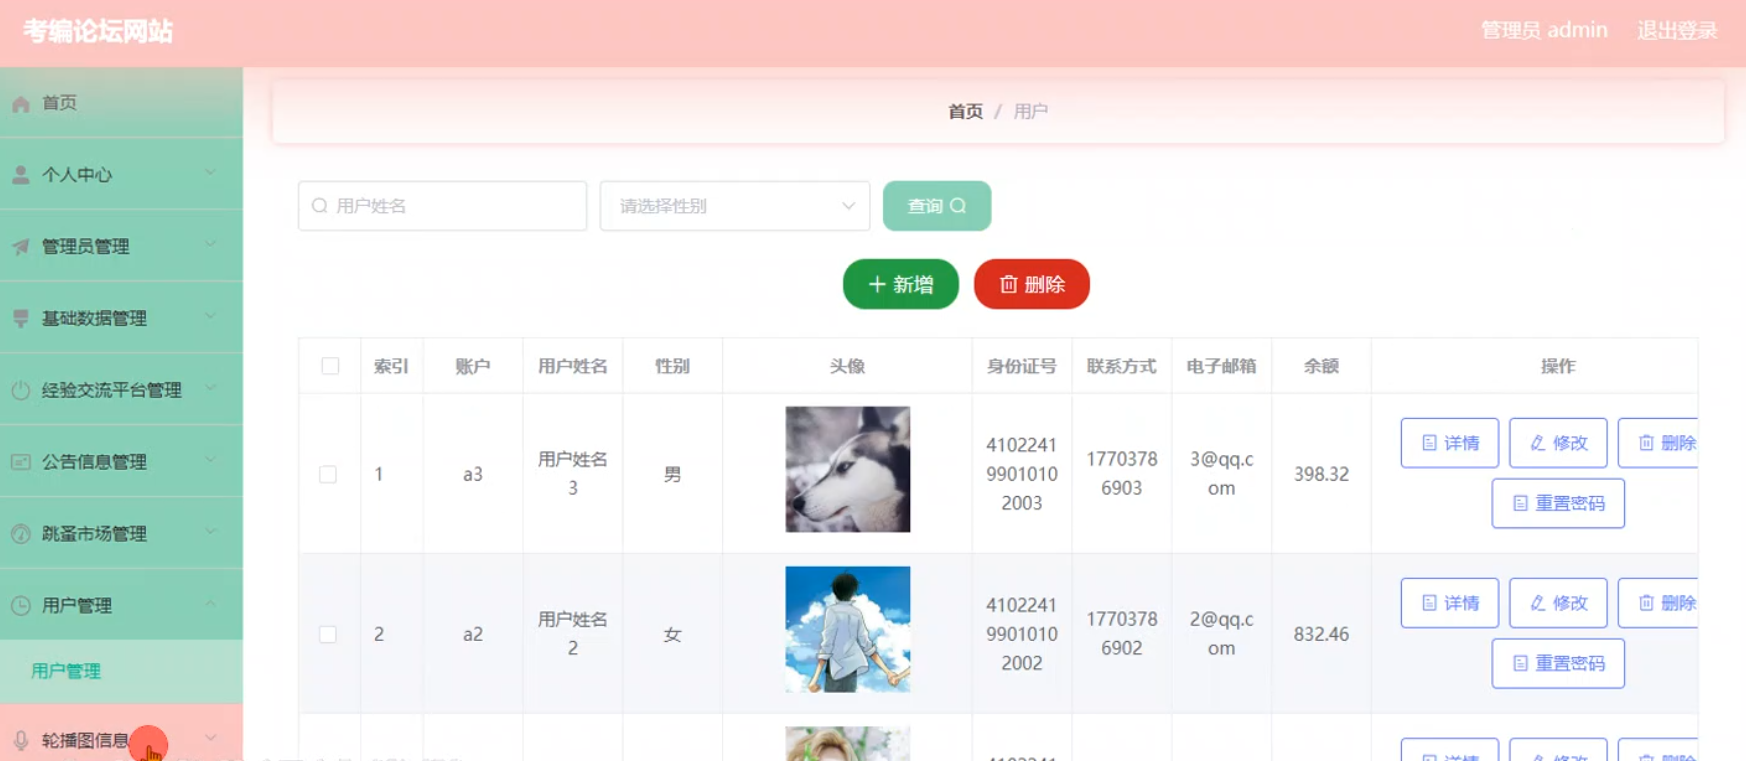Click the 联系方式 column header
The width and height of the screenshot is (1746, 761).
1122,366
